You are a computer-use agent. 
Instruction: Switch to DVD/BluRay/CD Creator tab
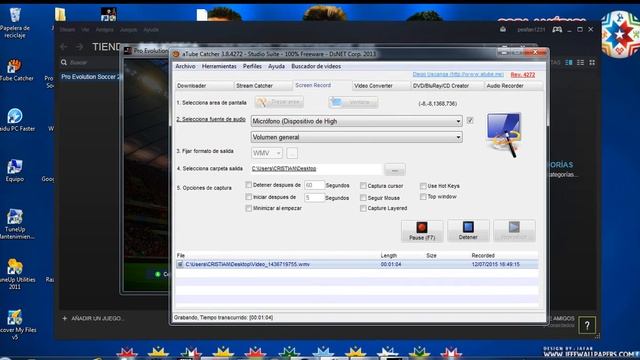pos(447,86)
